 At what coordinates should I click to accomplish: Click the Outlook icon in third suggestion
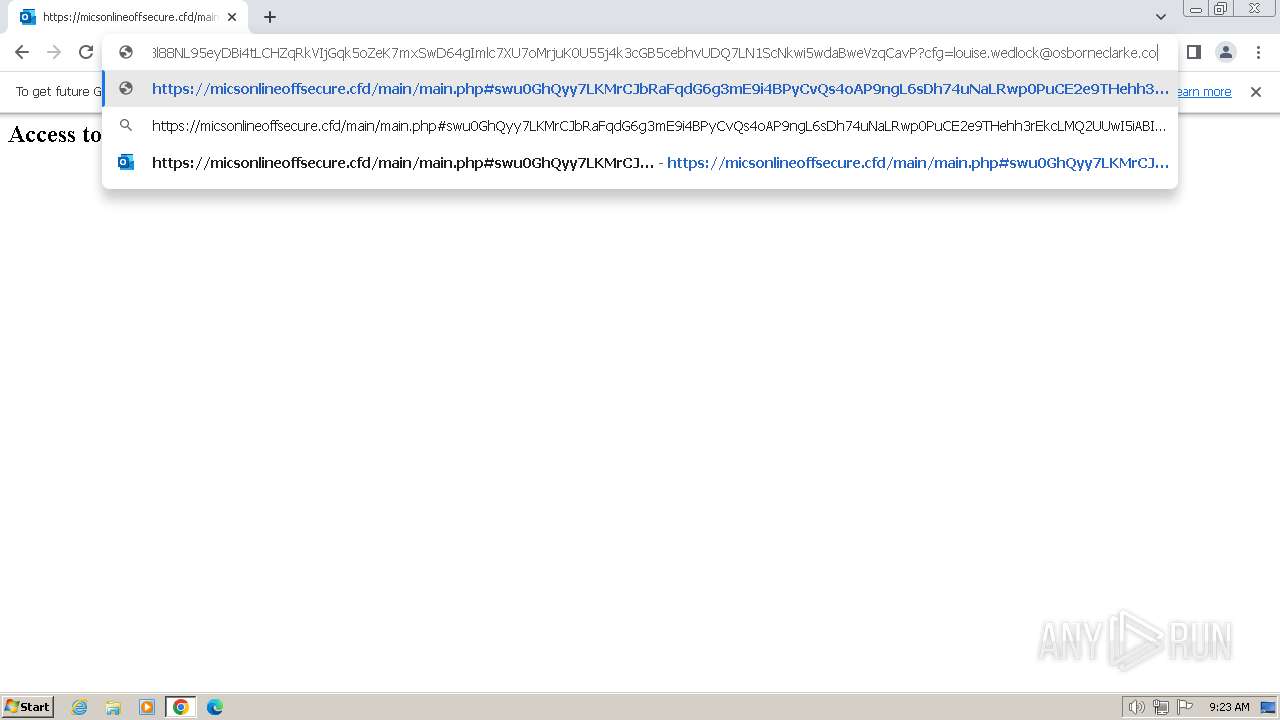pos(126,162)
